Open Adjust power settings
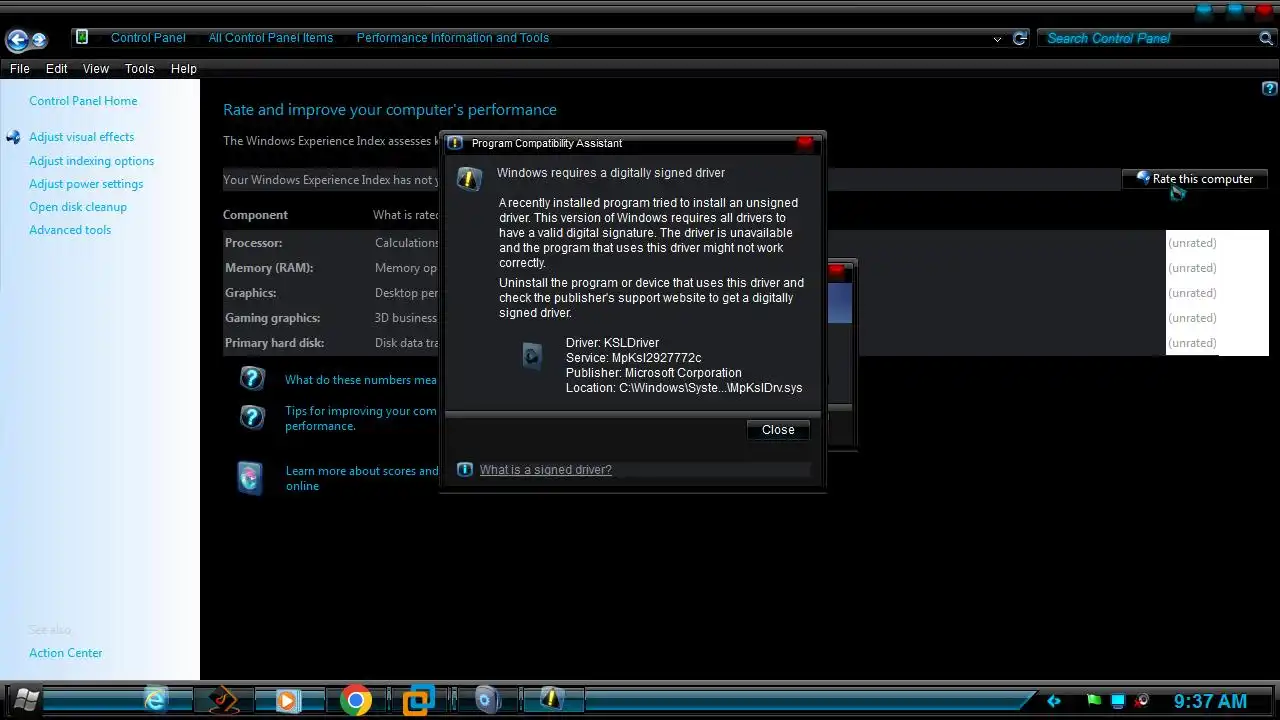This screenshot has height=720, width=1280. tap(86, 184)
